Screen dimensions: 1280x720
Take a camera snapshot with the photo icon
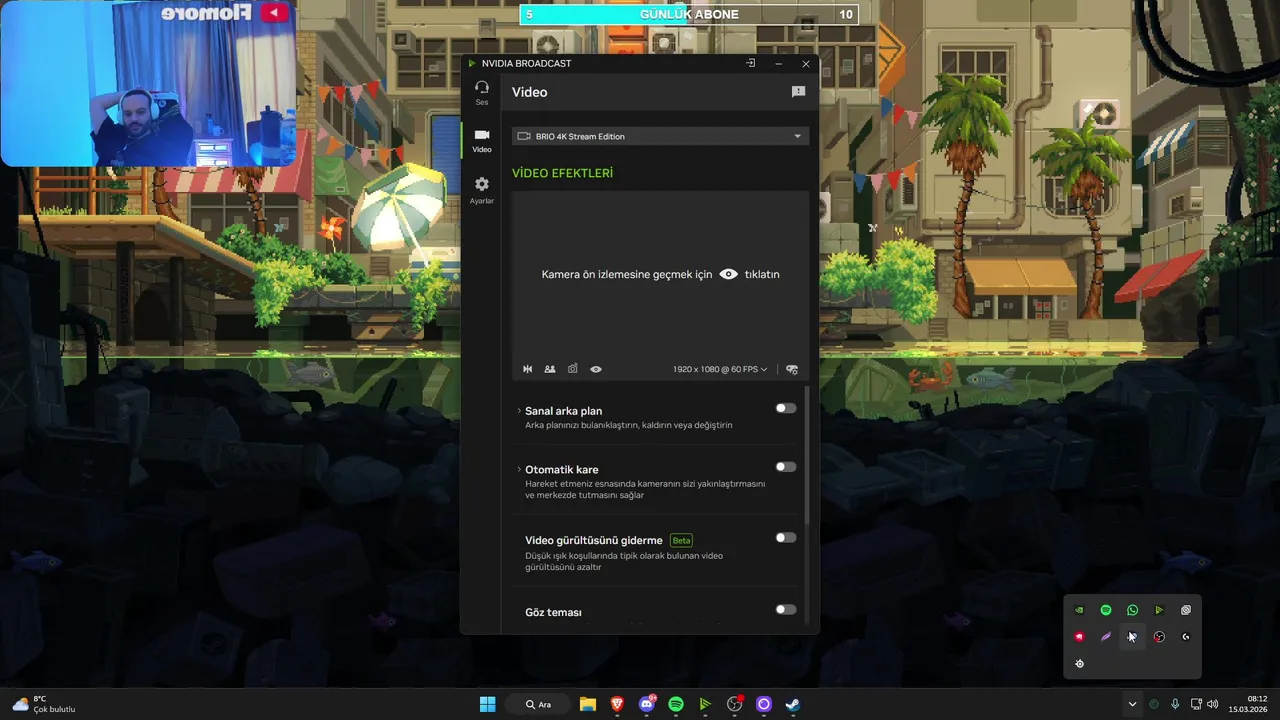click(573, 369)
